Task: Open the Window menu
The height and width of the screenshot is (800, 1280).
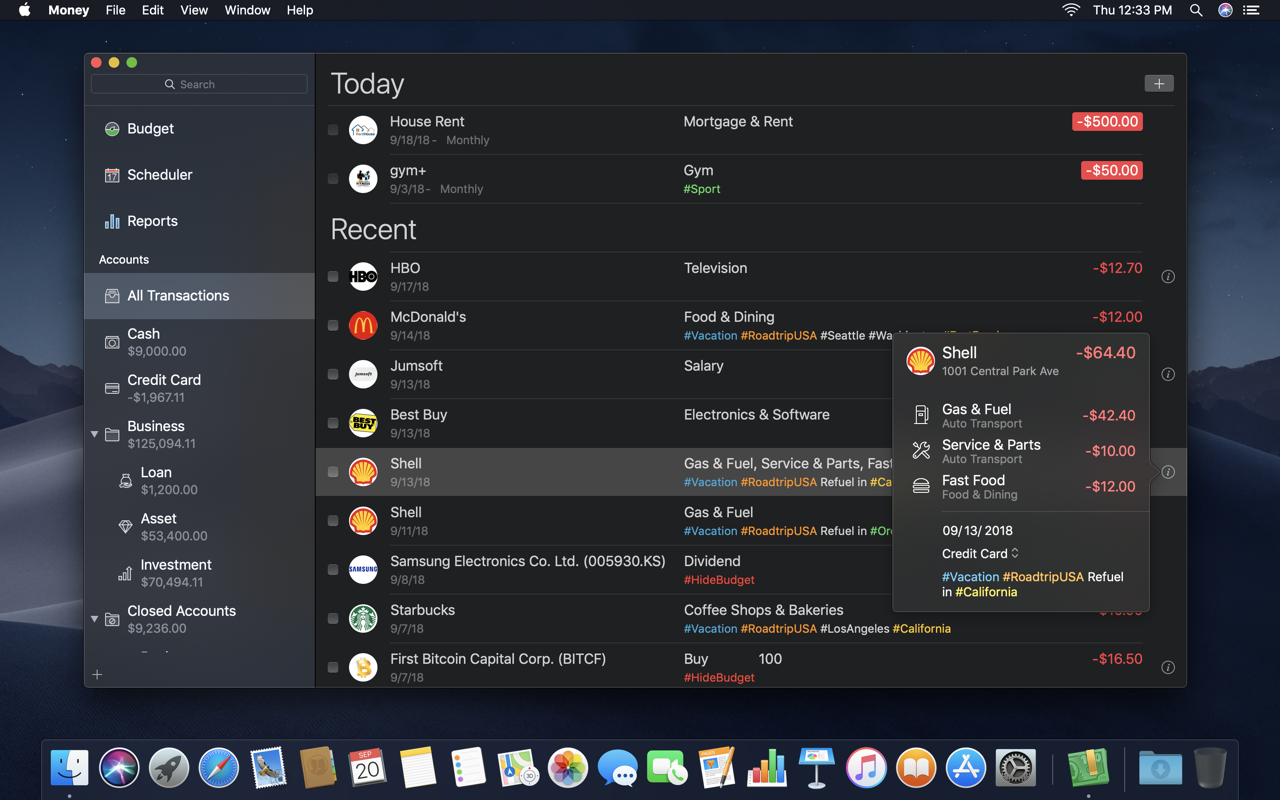Action: tap(247, 10)
